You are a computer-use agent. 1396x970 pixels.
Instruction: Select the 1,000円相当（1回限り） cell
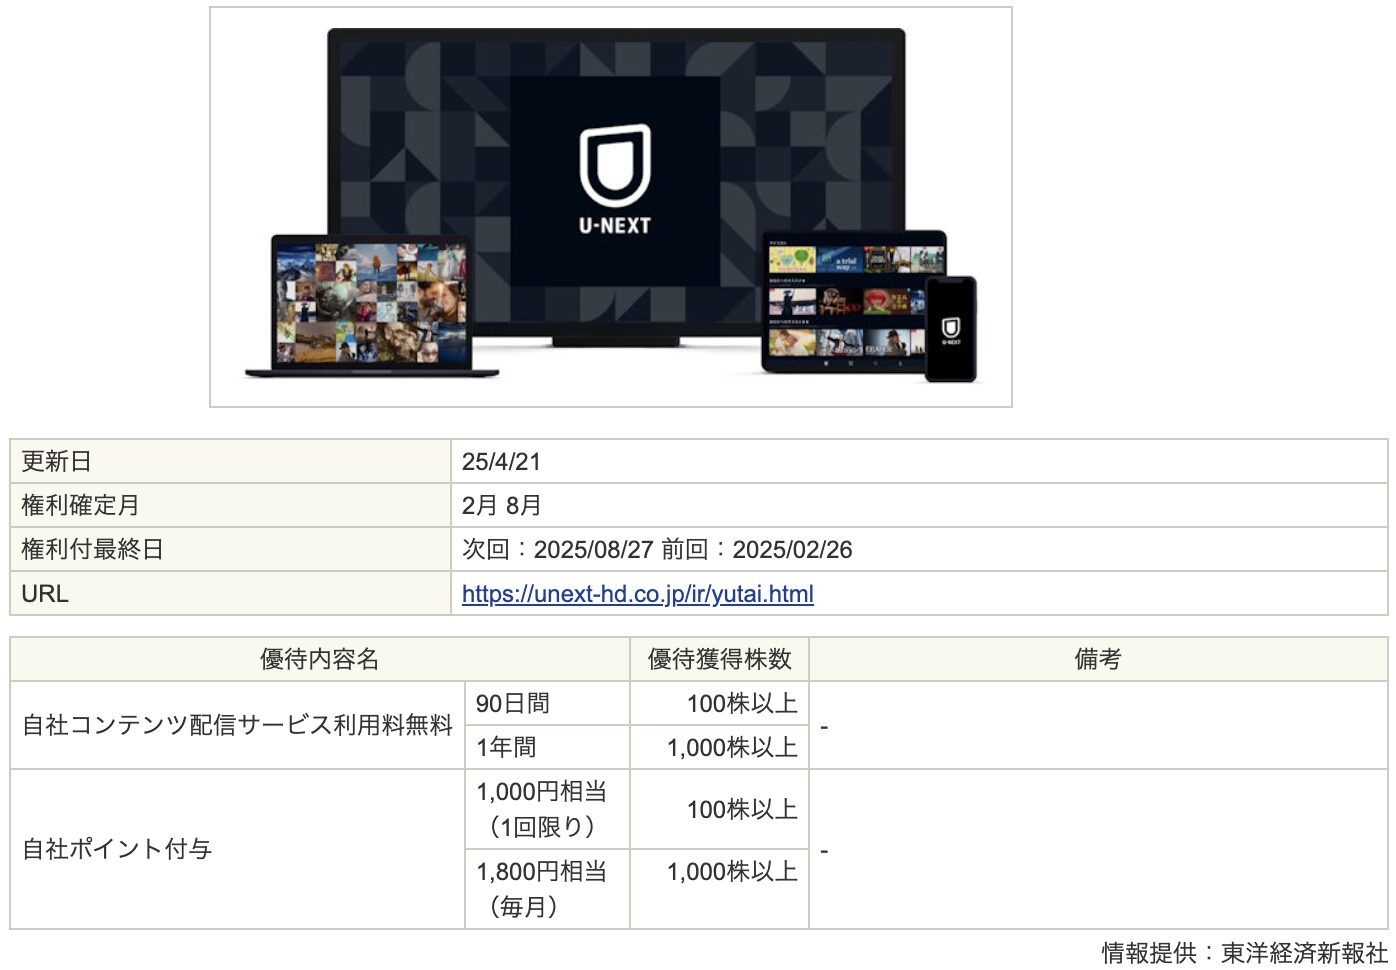click(547, 809)
